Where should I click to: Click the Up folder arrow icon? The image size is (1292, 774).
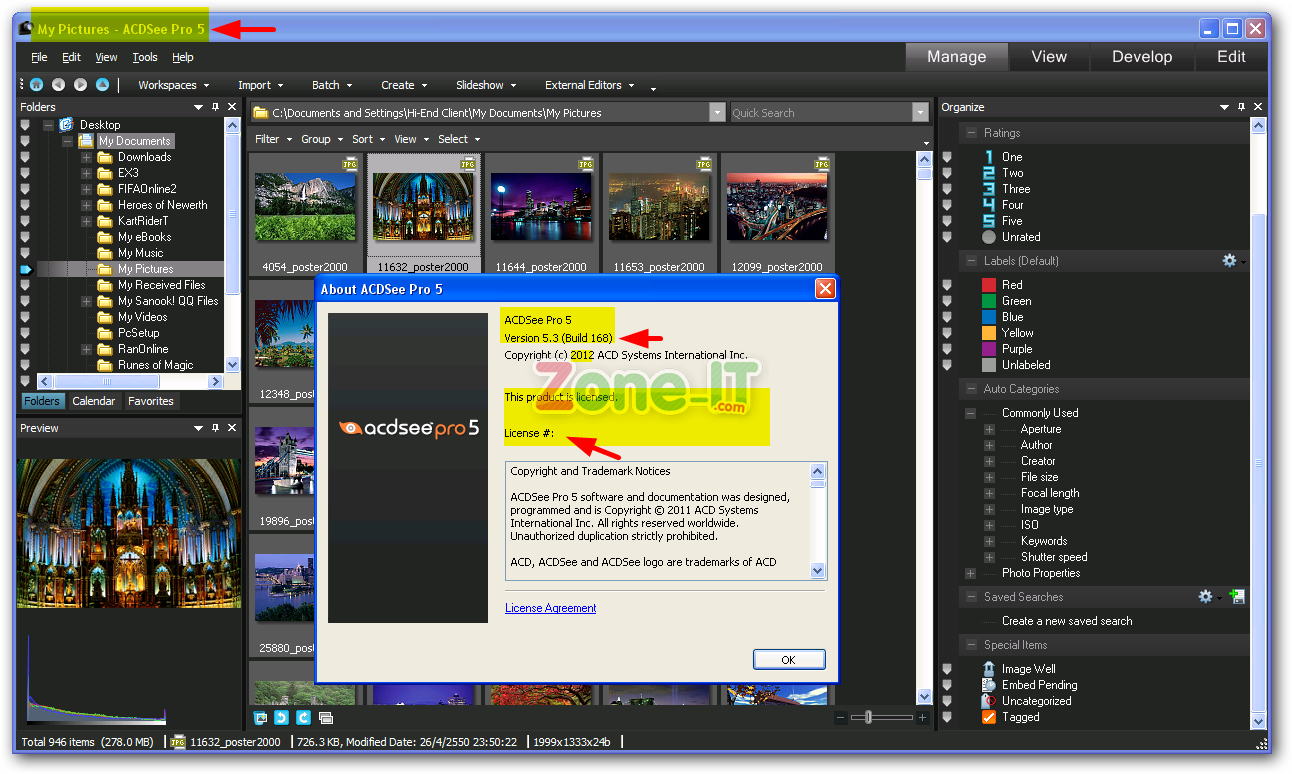[x=102, y=85]
